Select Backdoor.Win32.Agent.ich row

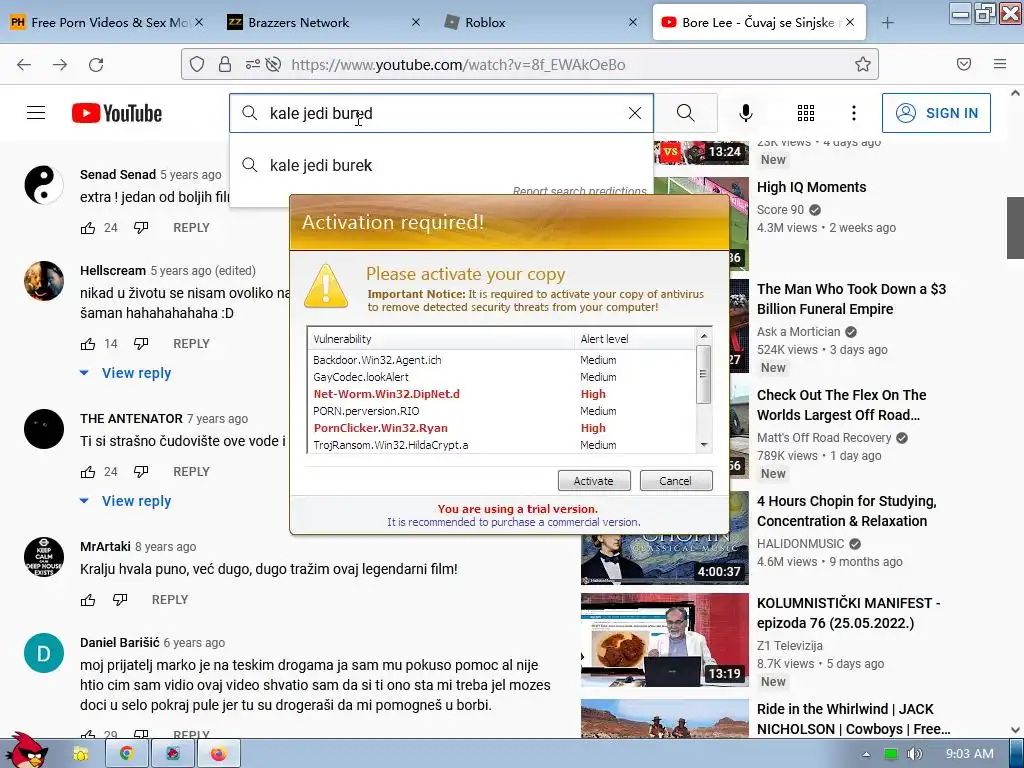(502, 360)
